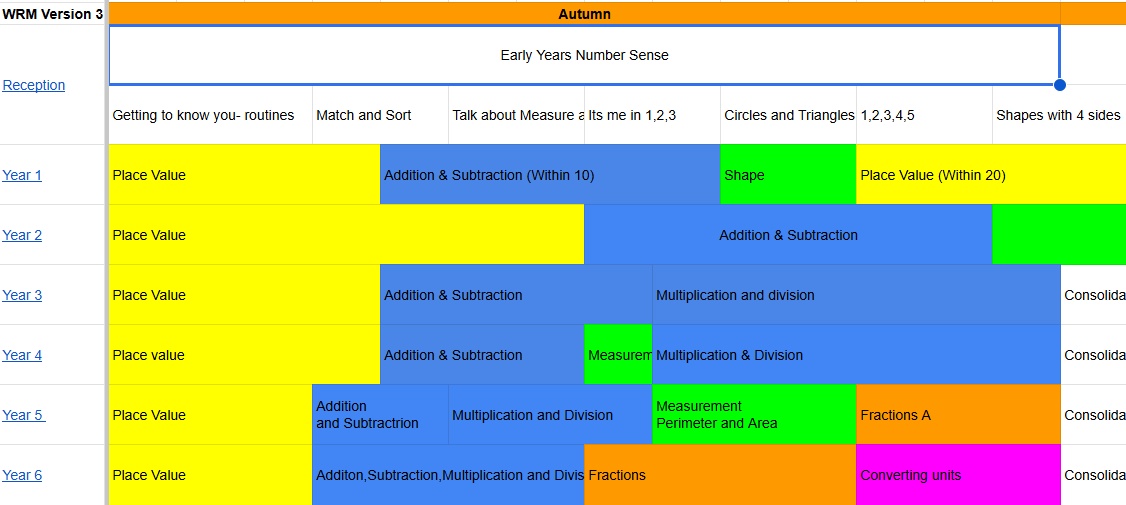Select the Year 6 link
Screen dimensions: 1126x505
click(x=22, y=475)
